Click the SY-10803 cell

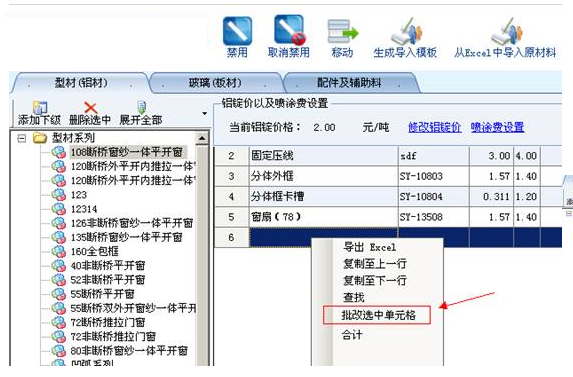click(433, 176)
